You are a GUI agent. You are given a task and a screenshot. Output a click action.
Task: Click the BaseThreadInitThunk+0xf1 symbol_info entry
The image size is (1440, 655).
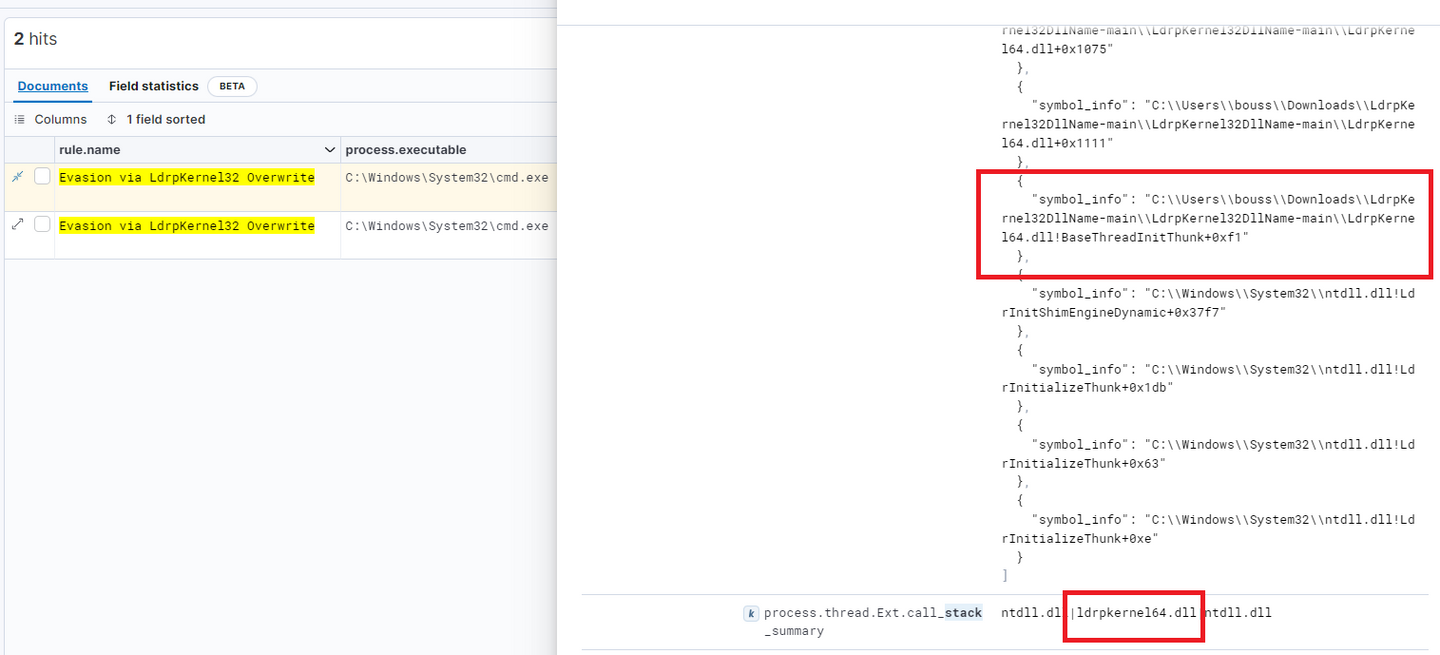click(1208, 218)
